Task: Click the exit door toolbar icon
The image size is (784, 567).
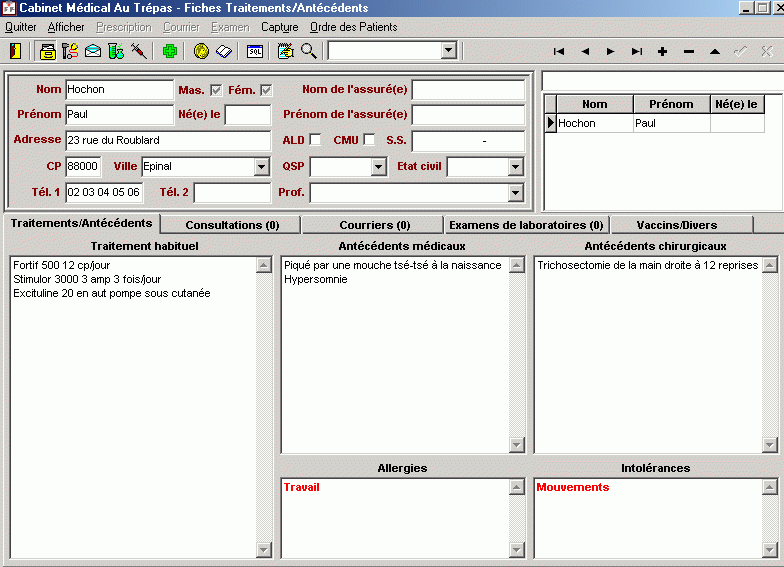Action: 16,51
